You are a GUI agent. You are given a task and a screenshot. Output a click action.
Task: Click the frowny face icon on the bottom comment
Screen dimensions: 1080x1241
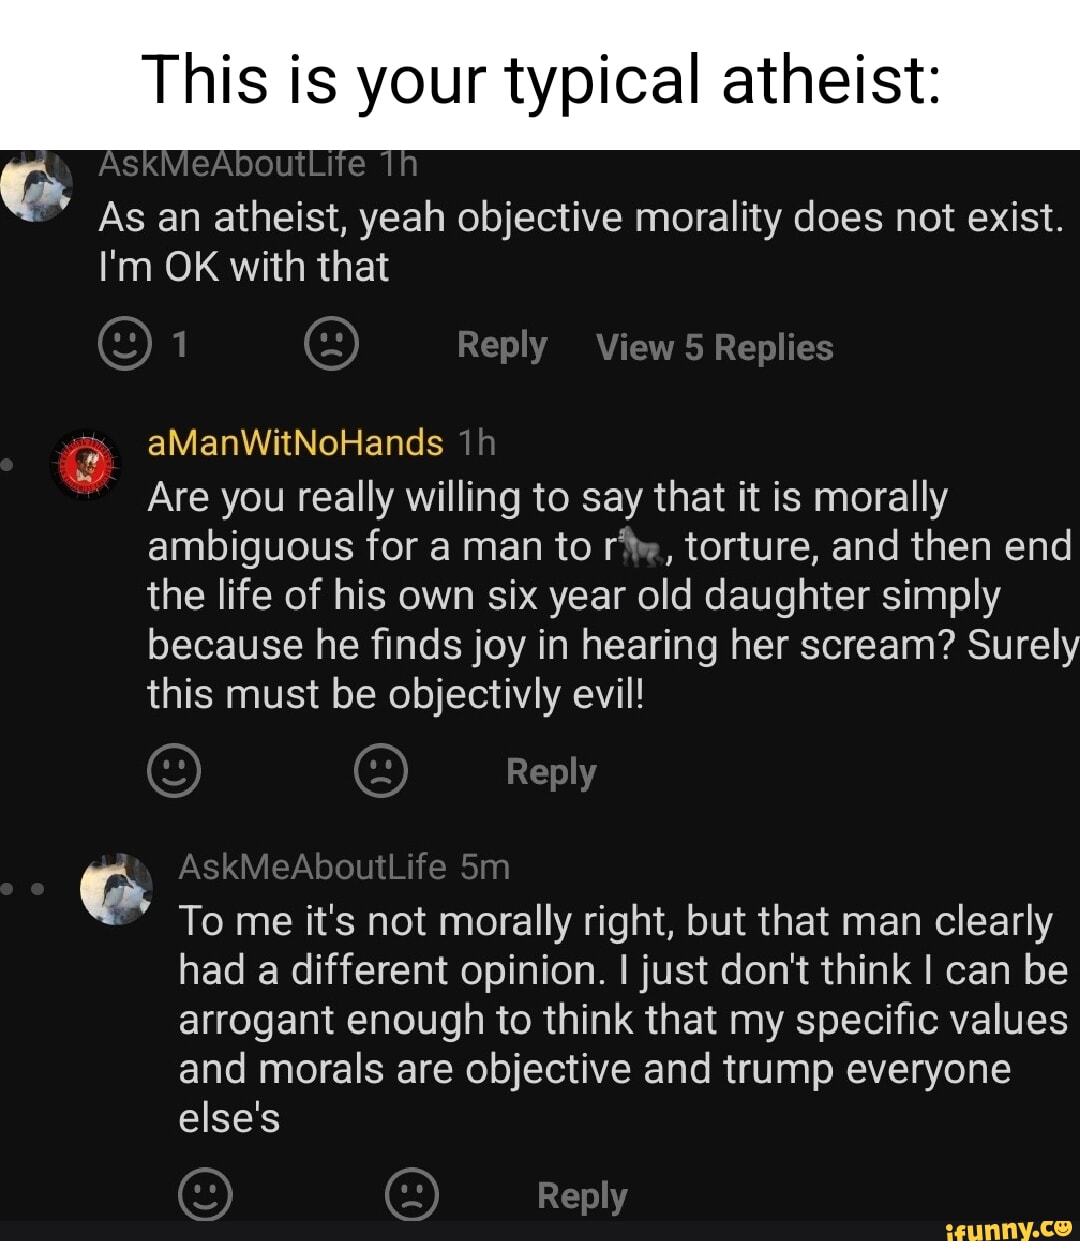413,1194
